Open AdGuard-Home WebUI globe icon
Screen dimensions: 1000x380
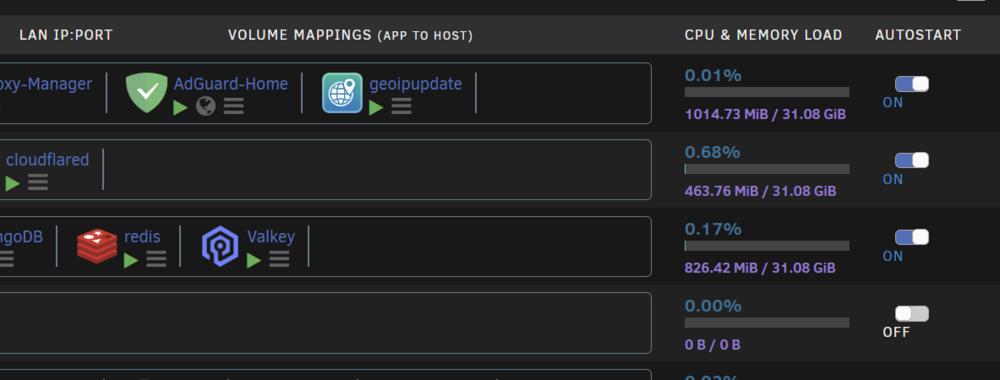point(205,106)
